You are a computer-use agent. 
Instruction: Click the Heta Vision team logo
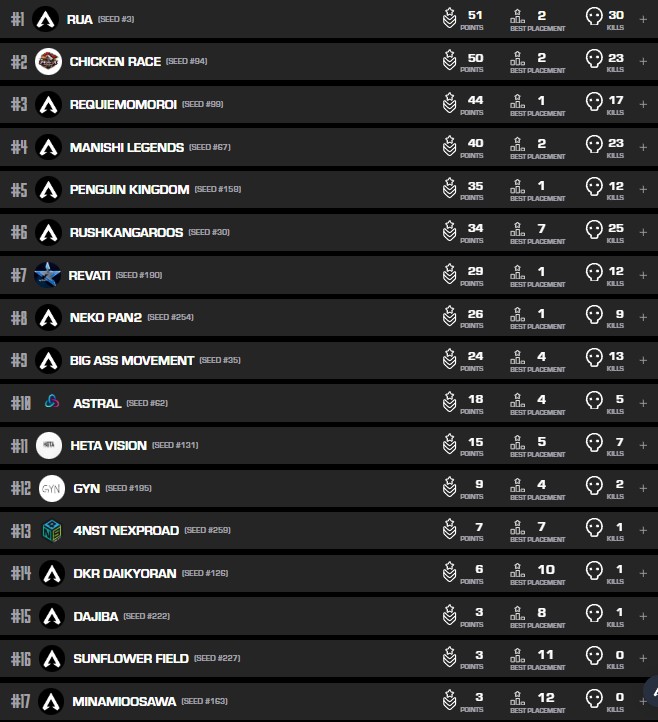(x=50, y=445)
